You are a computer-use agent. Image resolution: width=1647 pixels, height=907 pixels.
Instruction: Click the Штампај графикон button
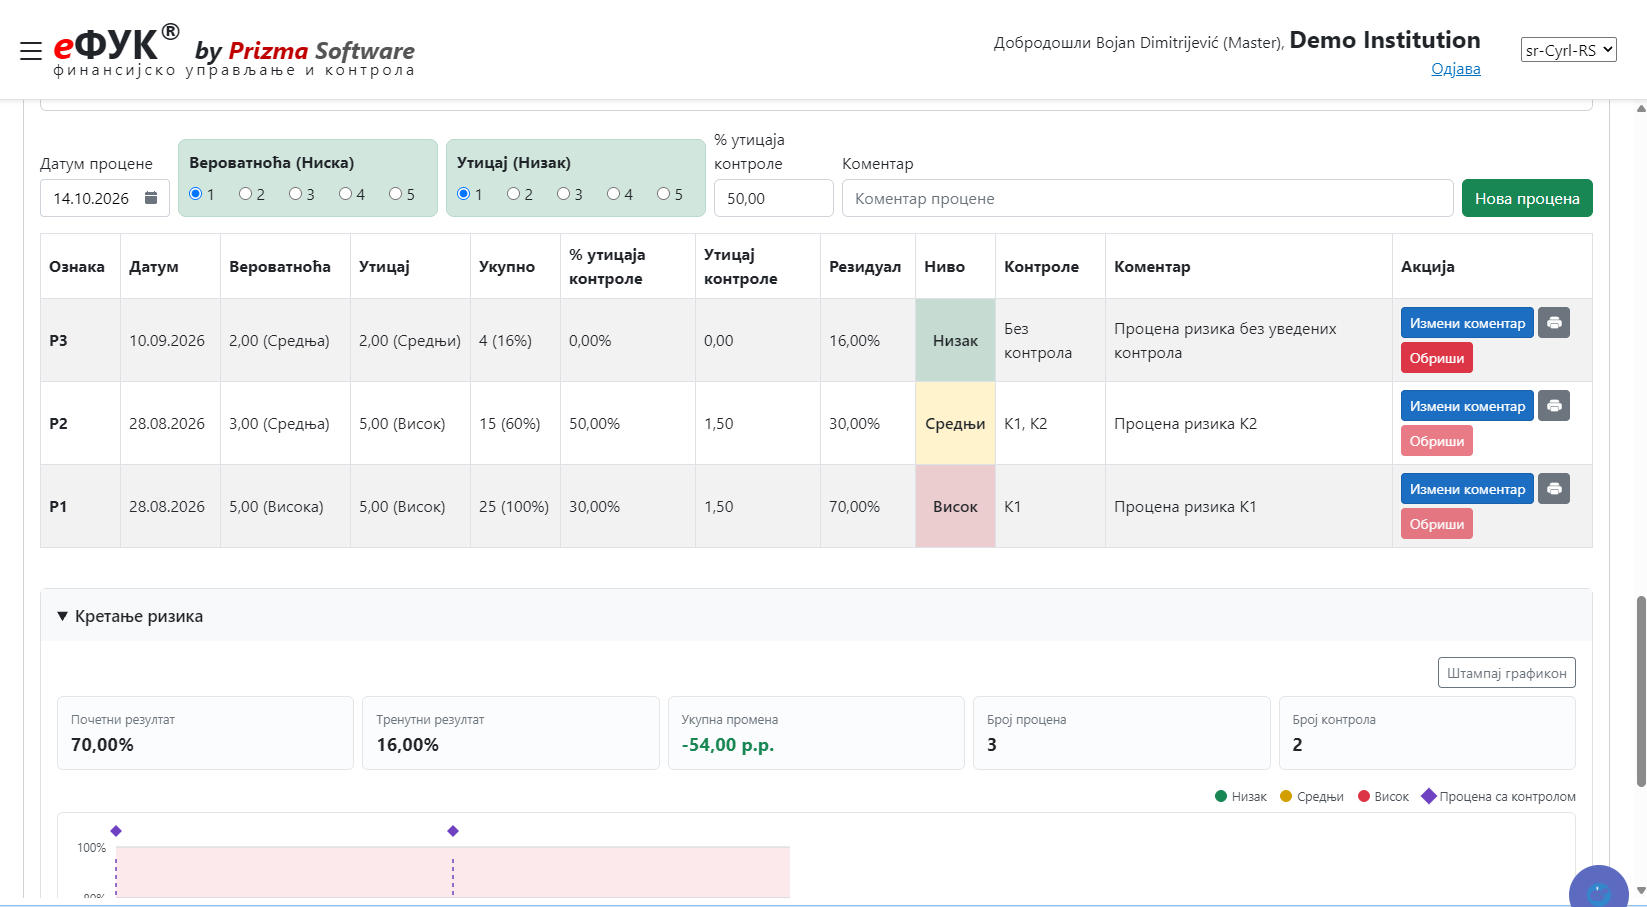point(1506,673)
